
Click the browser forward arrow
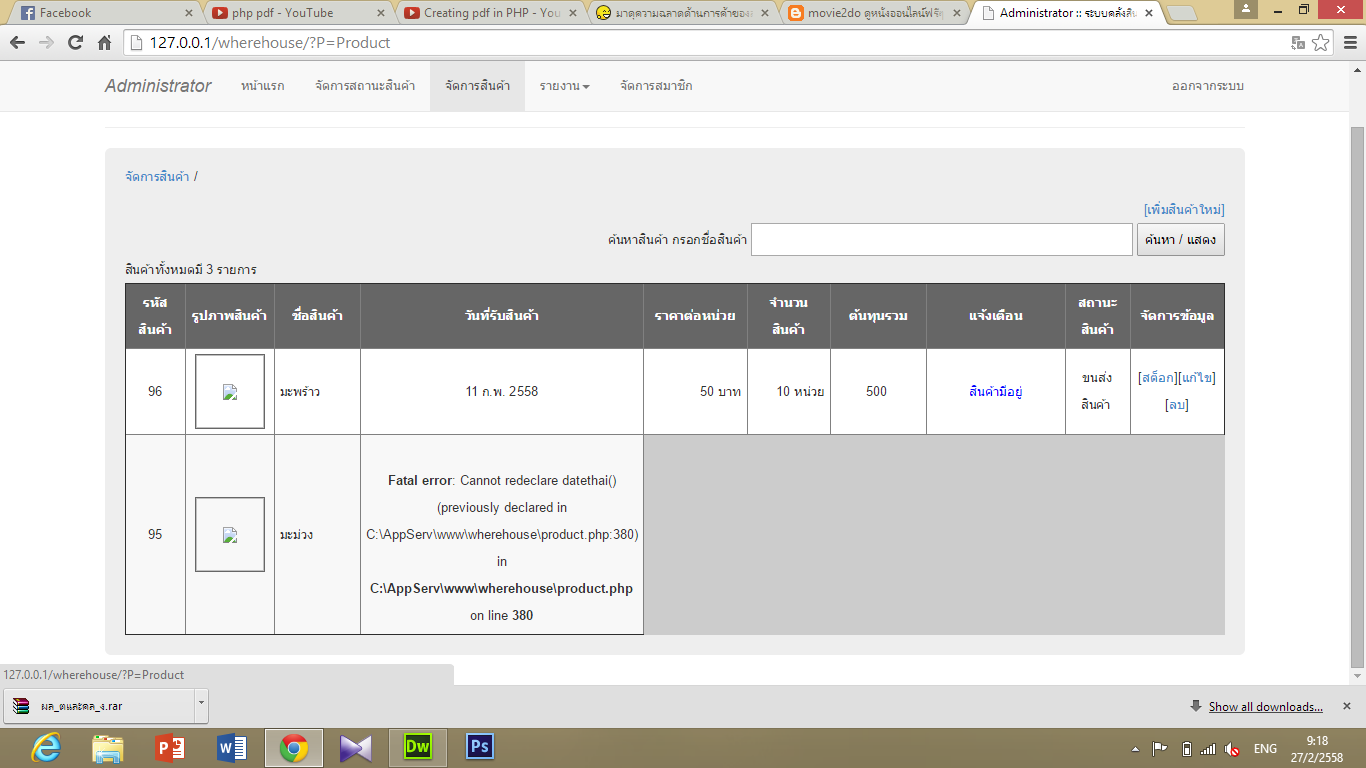pos(46,43)
